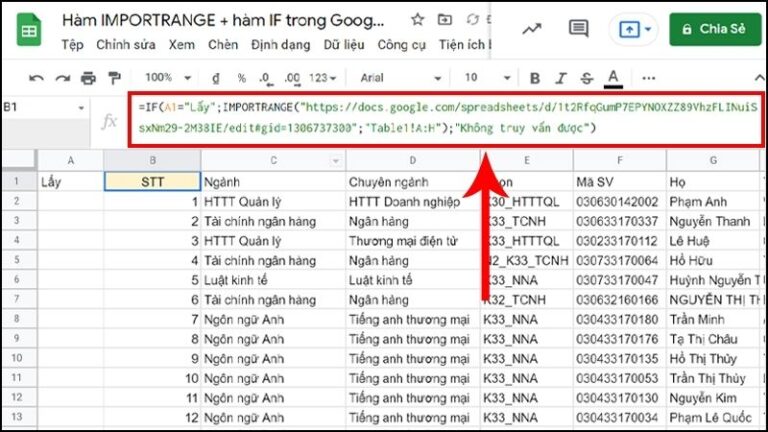
Task: Click inside the formula bar
Action: [446, 119]
